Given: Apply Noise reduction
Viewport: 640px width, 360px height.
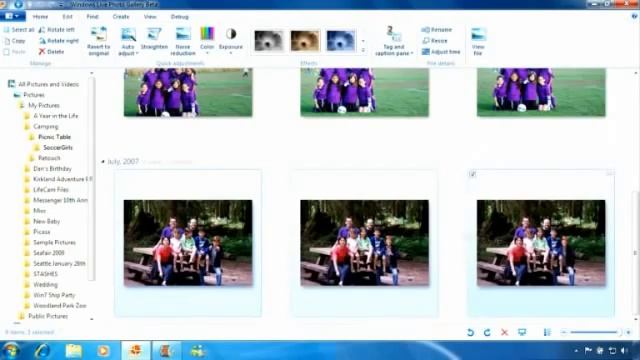Looking at the screenshot, I should [182, 41].
